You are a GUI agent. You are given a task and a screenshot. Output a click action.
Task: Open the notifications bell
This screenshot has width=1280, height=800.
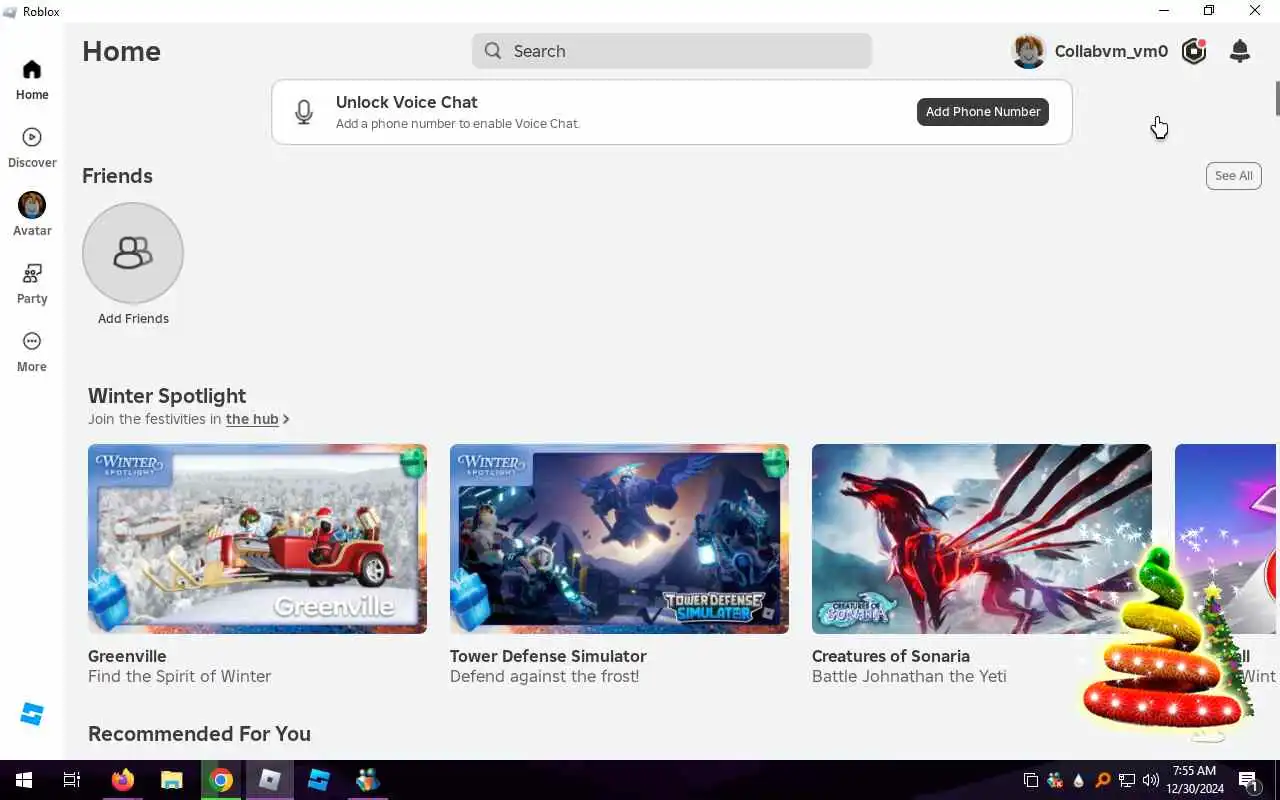click(x=1240, y=51)
